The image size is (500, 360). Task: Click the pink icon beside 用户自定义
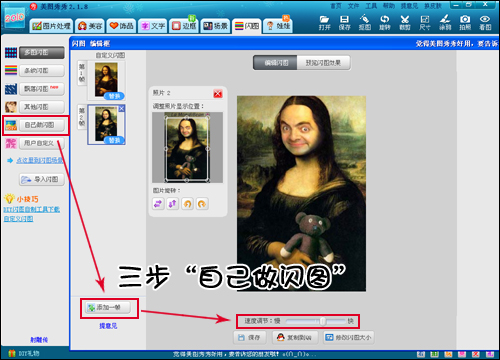[x=11, y=143]
